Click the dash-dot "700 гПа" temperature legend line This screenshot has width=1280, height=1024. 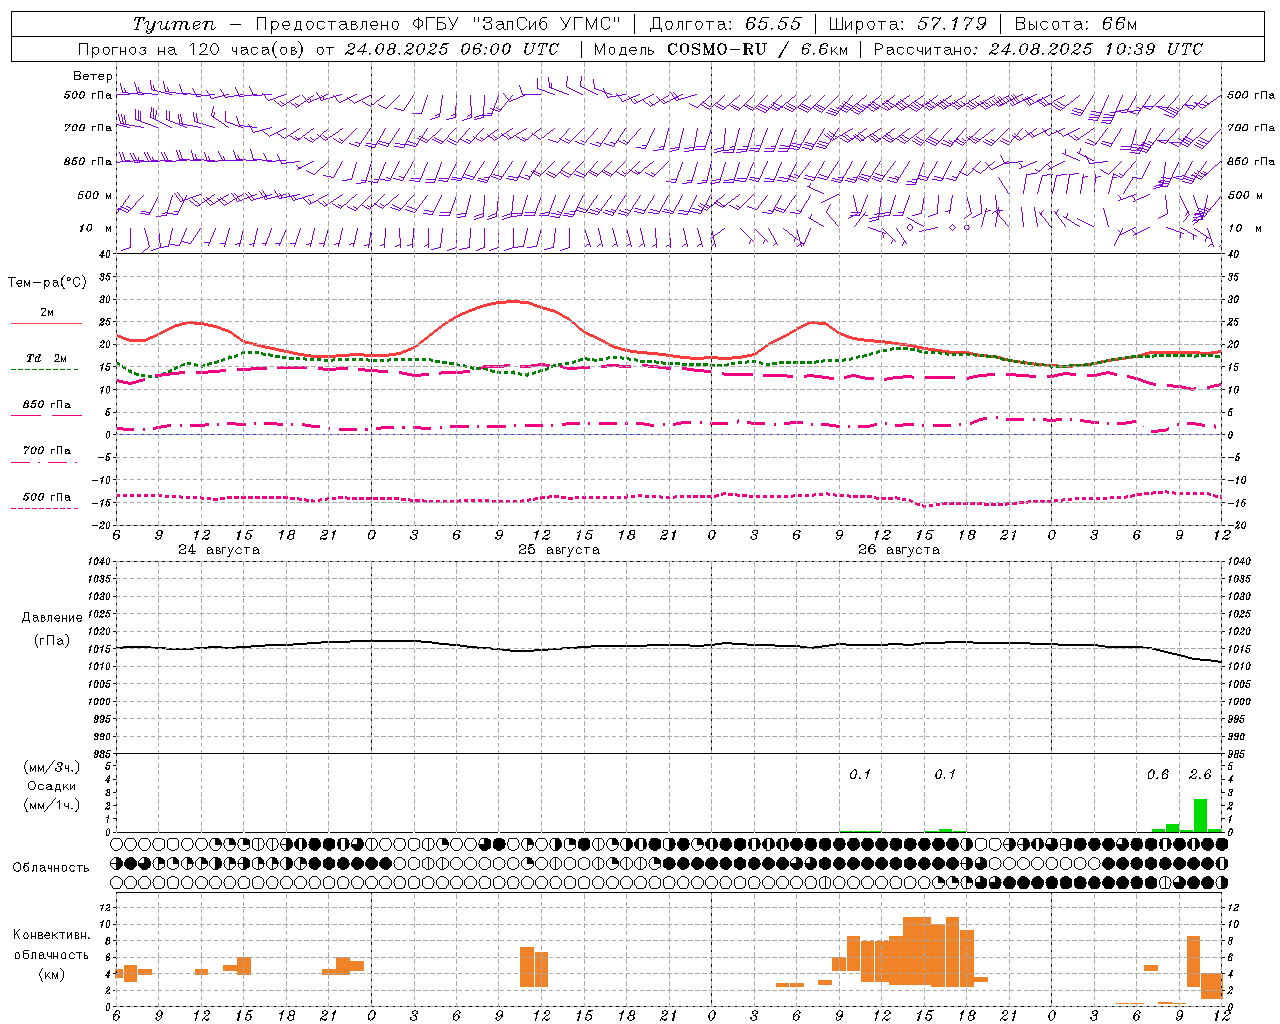point(46,462)
